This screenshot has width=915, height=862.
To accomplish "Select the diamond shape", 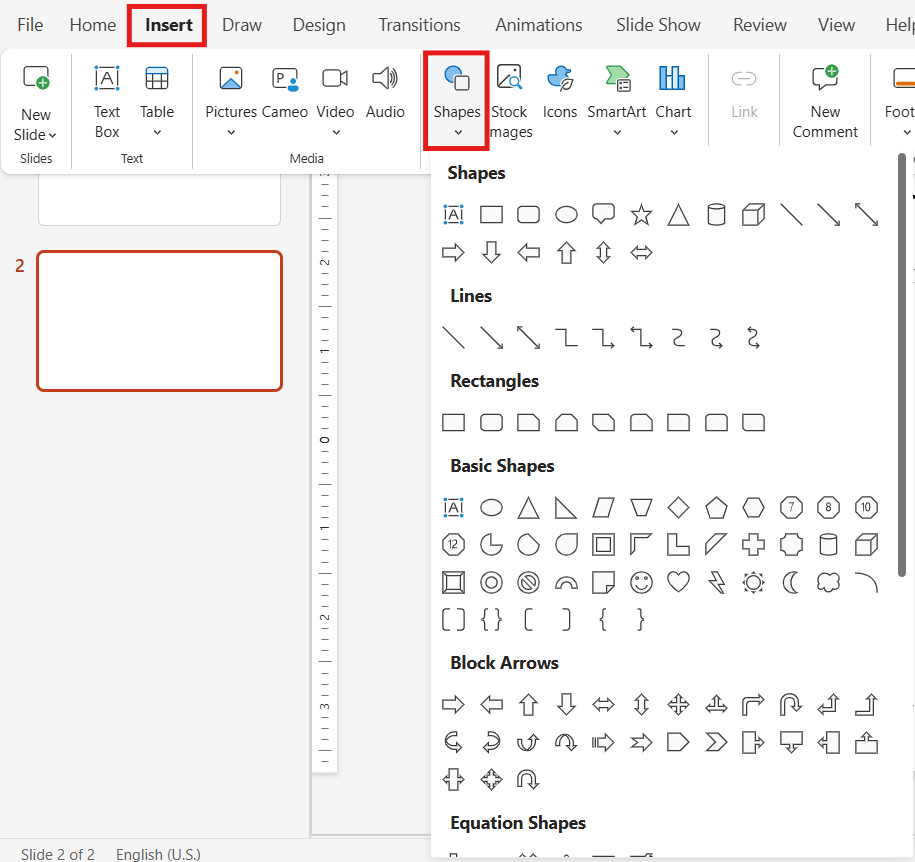I will coord(678,507).
